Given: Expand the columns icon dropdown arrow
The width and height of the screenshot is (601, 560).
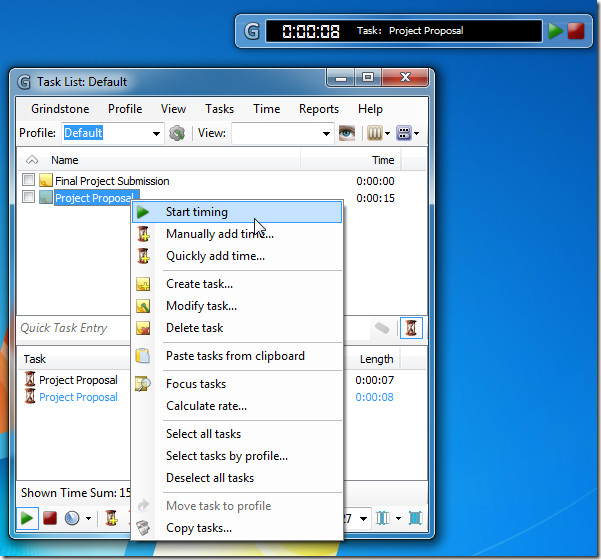Looking at the screenshot, I should click(x=387, y=133).
